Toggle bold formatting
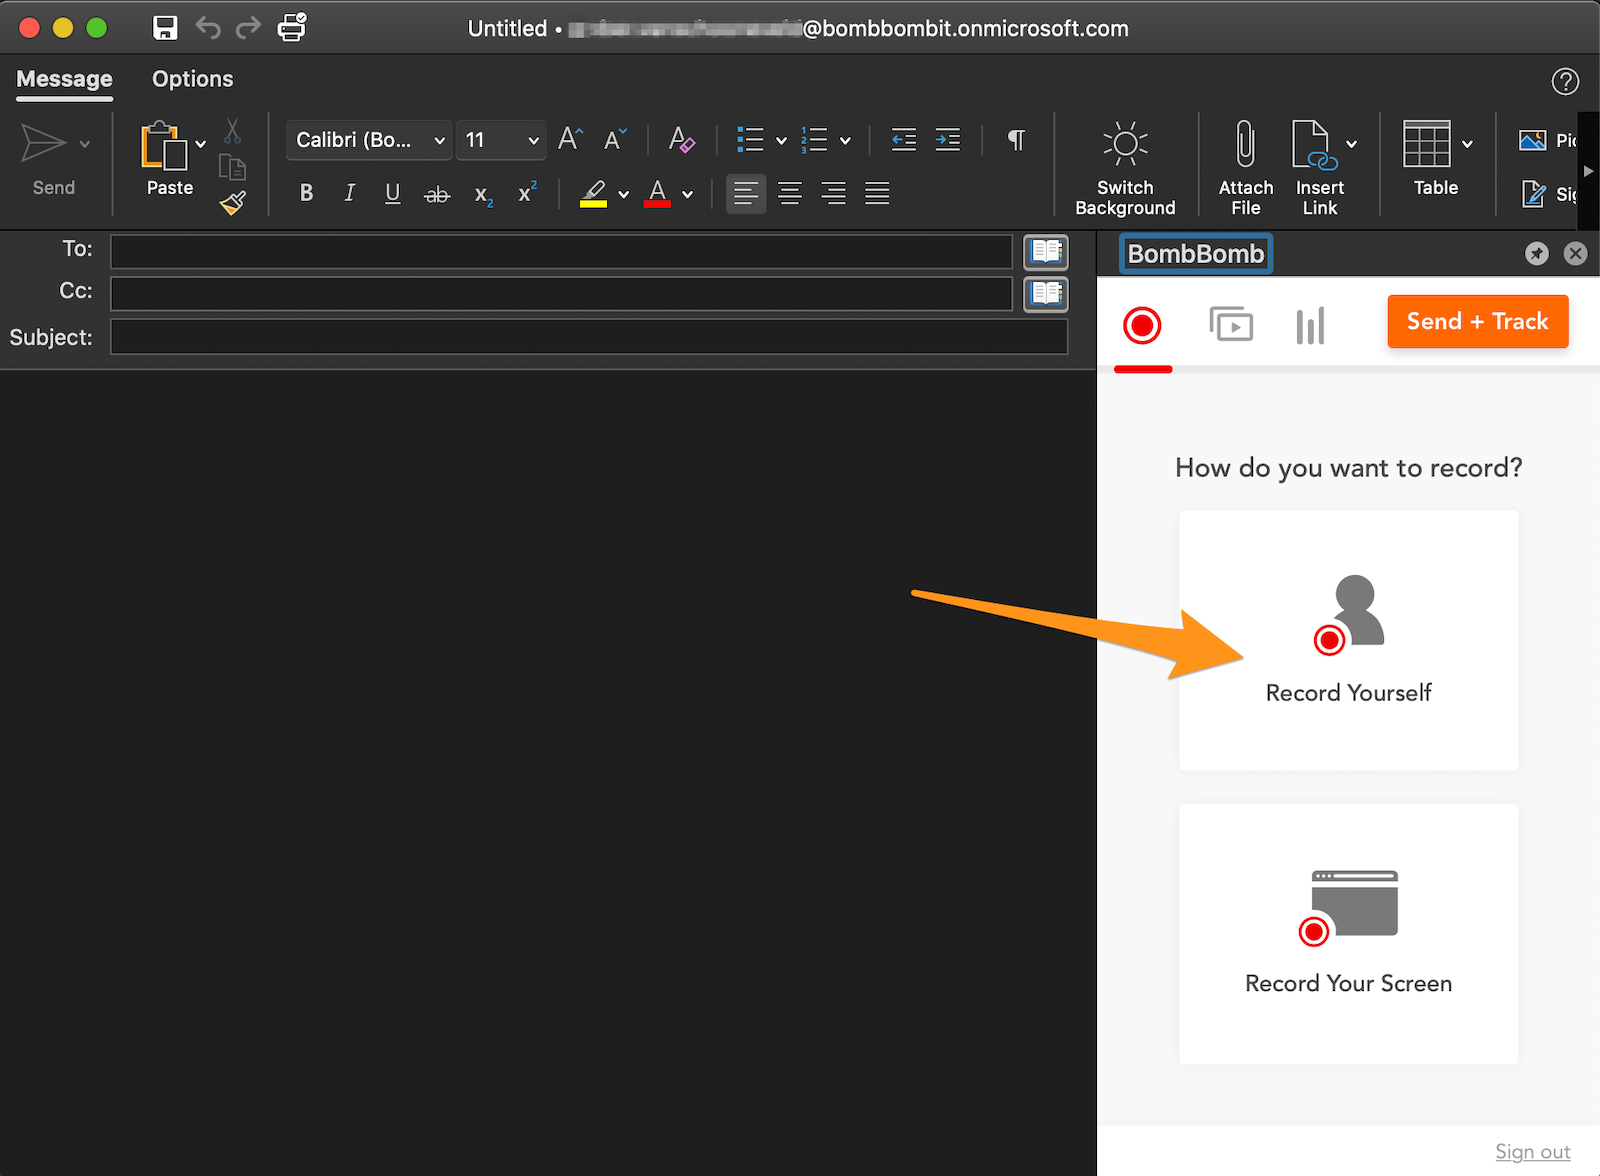 (306, 193)
